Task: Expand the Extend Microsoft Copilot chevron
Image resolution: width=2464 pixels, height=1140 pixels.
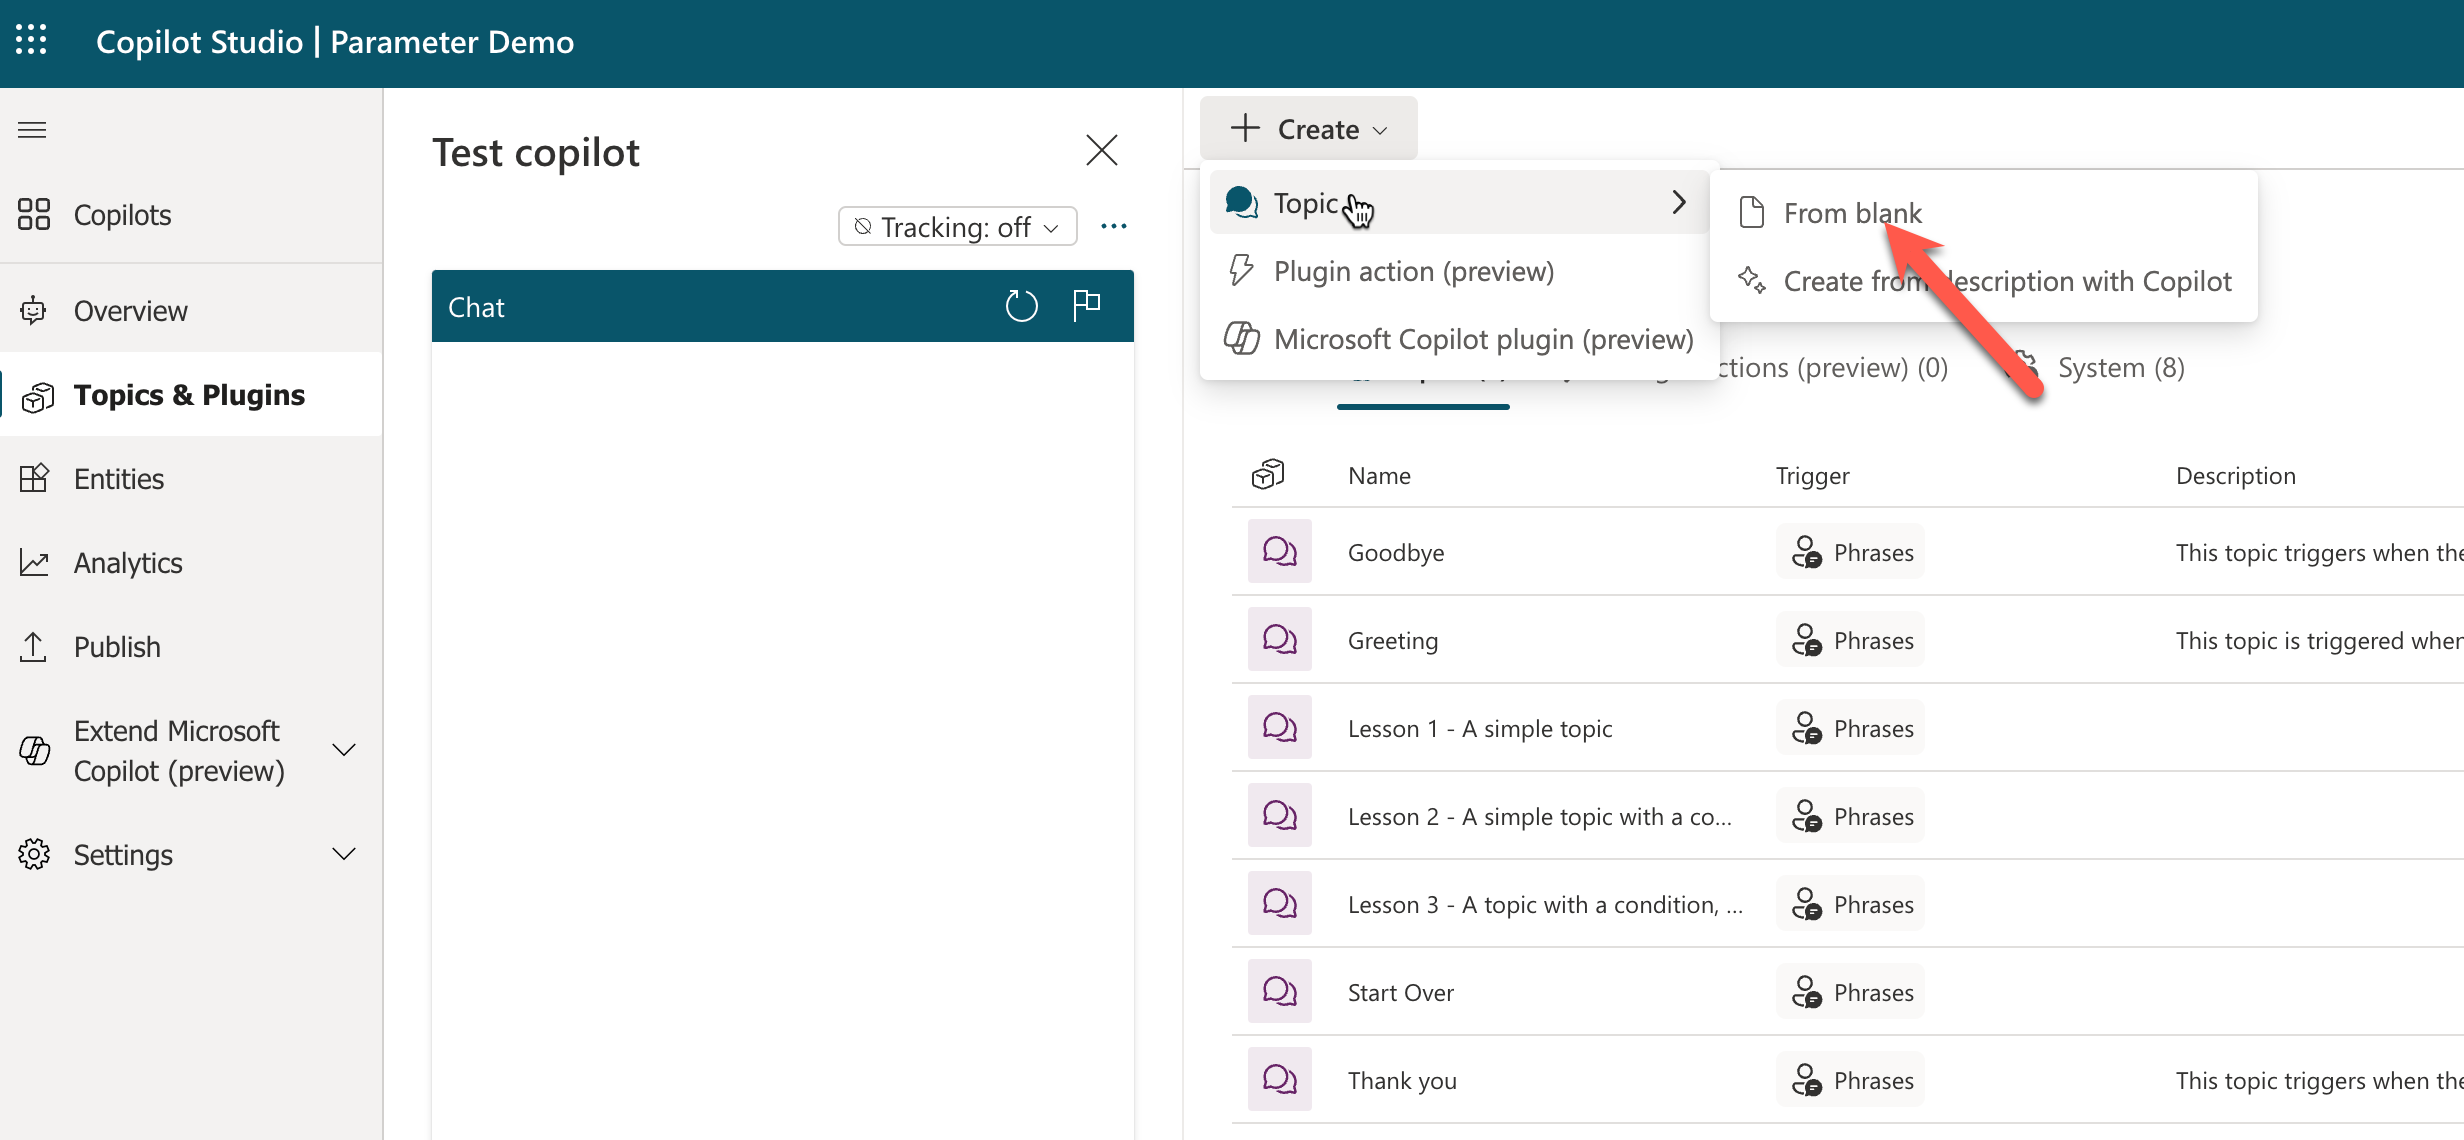Action: pos(344,750)
